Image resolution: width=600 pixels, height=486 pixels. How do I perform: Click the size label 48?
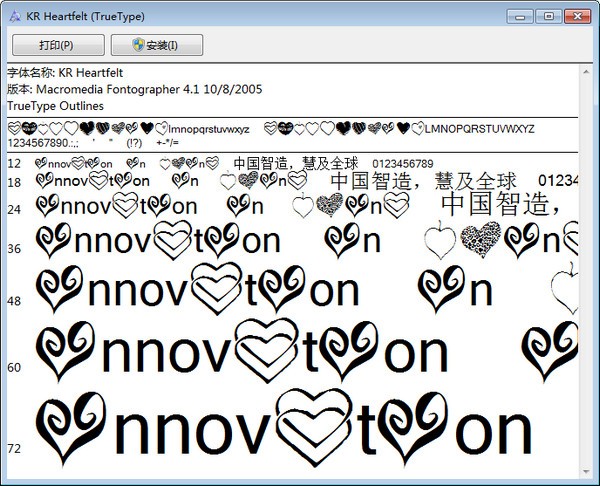click(x=14, y=301)
